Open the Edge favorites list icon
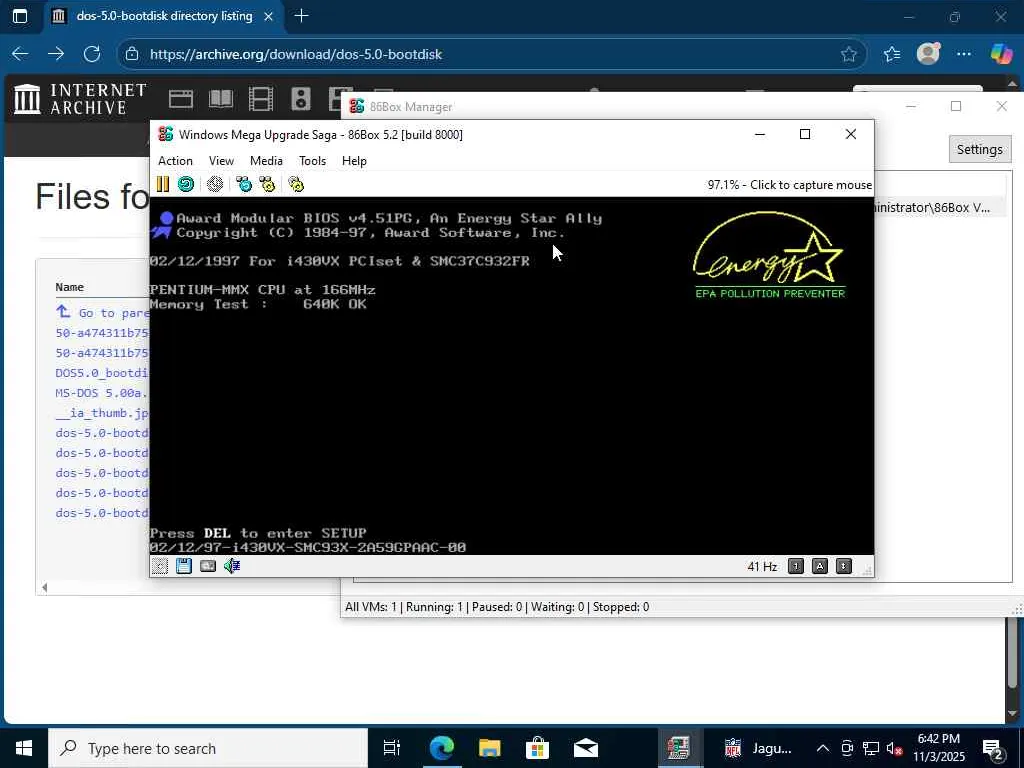The width and height of the screenshot is (1024, 768). pos(891,54)
